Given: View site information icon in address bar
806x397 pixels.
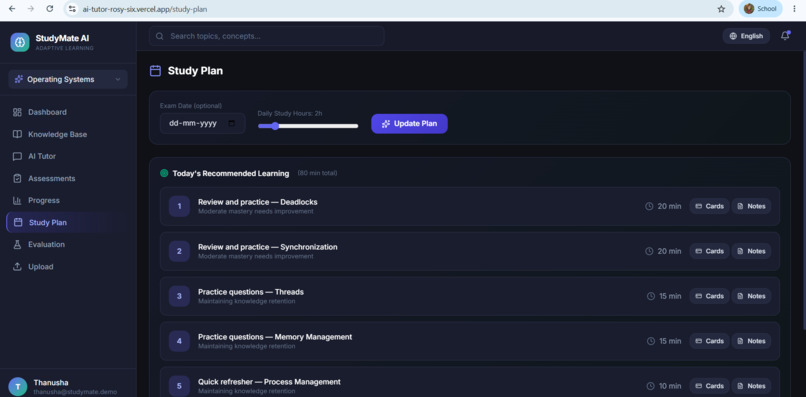Looking at the screenshot, I should (x=72, y=9).
